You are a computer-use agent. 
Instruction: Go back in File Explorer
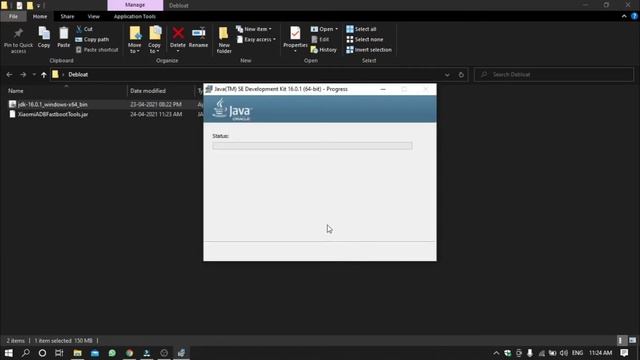tap(9, 75)
